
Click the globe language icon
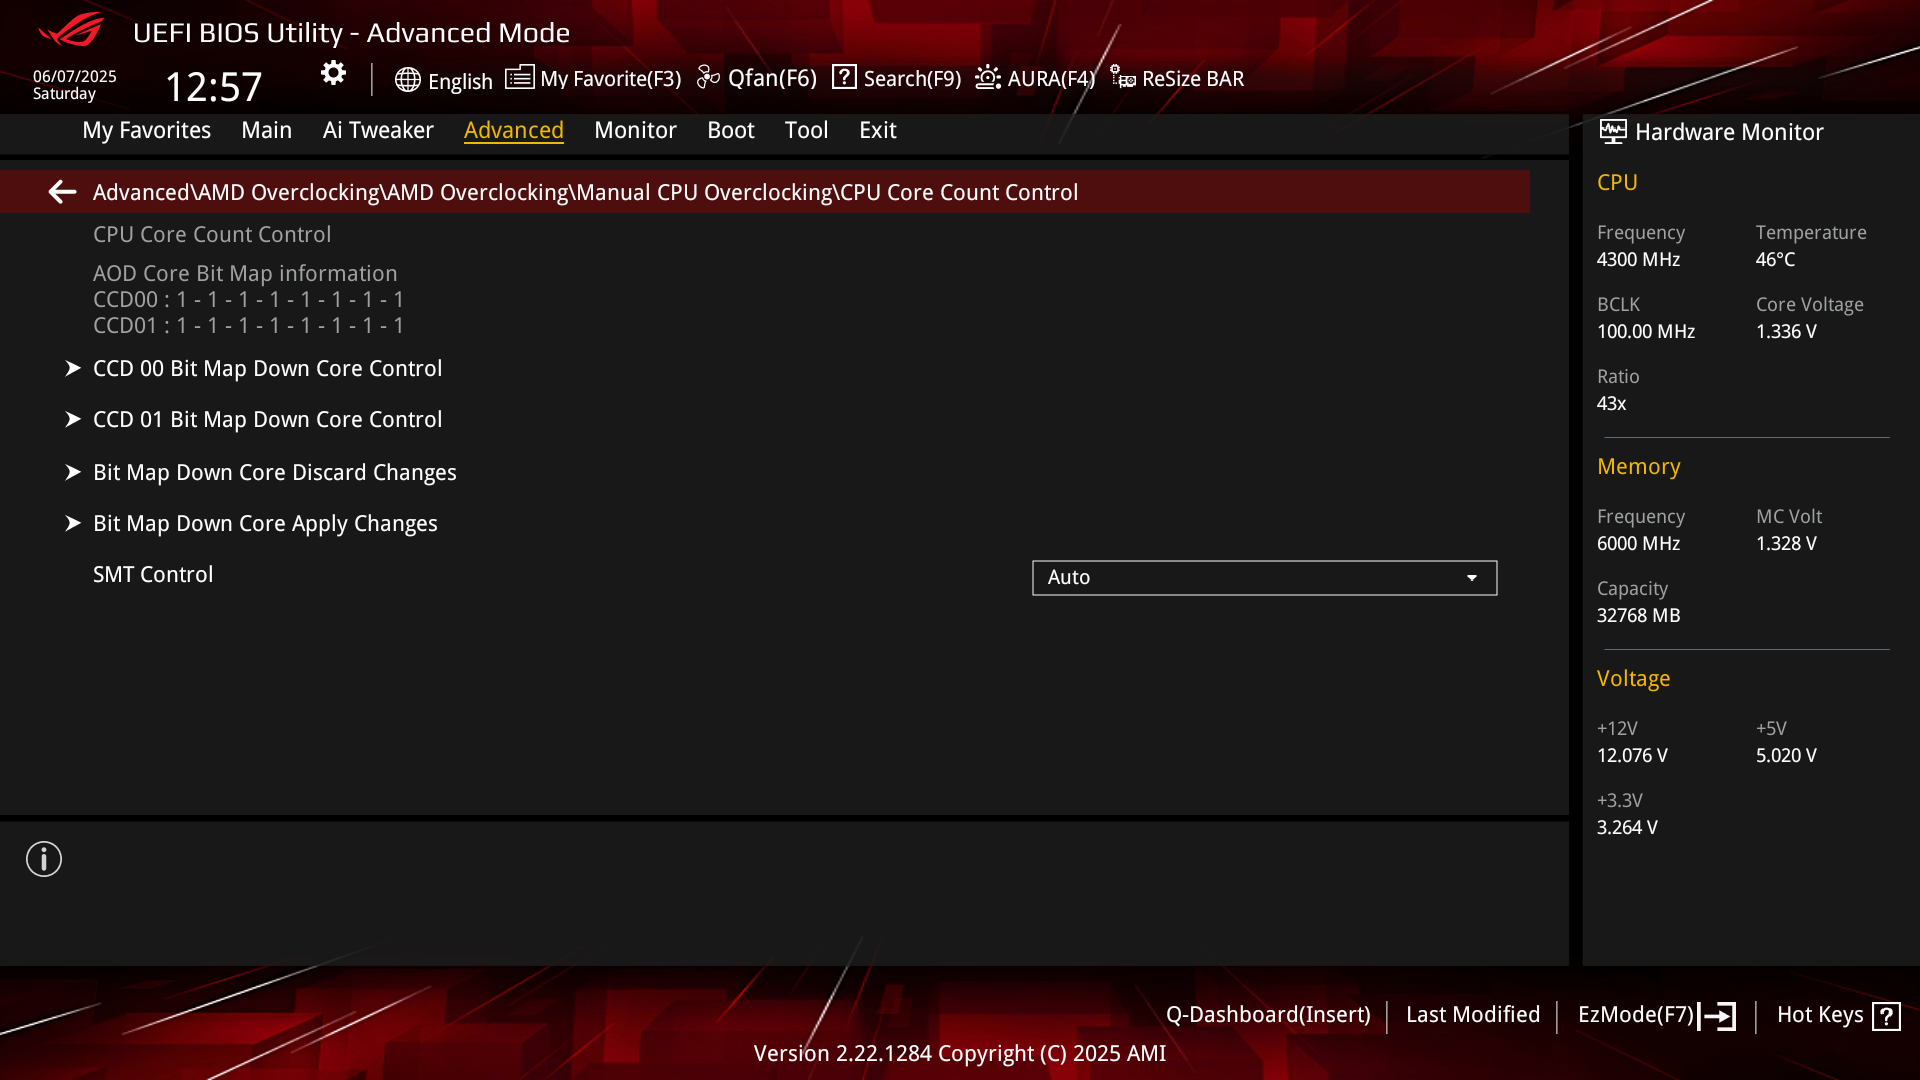pyautogui.click(x=407, y=80)
